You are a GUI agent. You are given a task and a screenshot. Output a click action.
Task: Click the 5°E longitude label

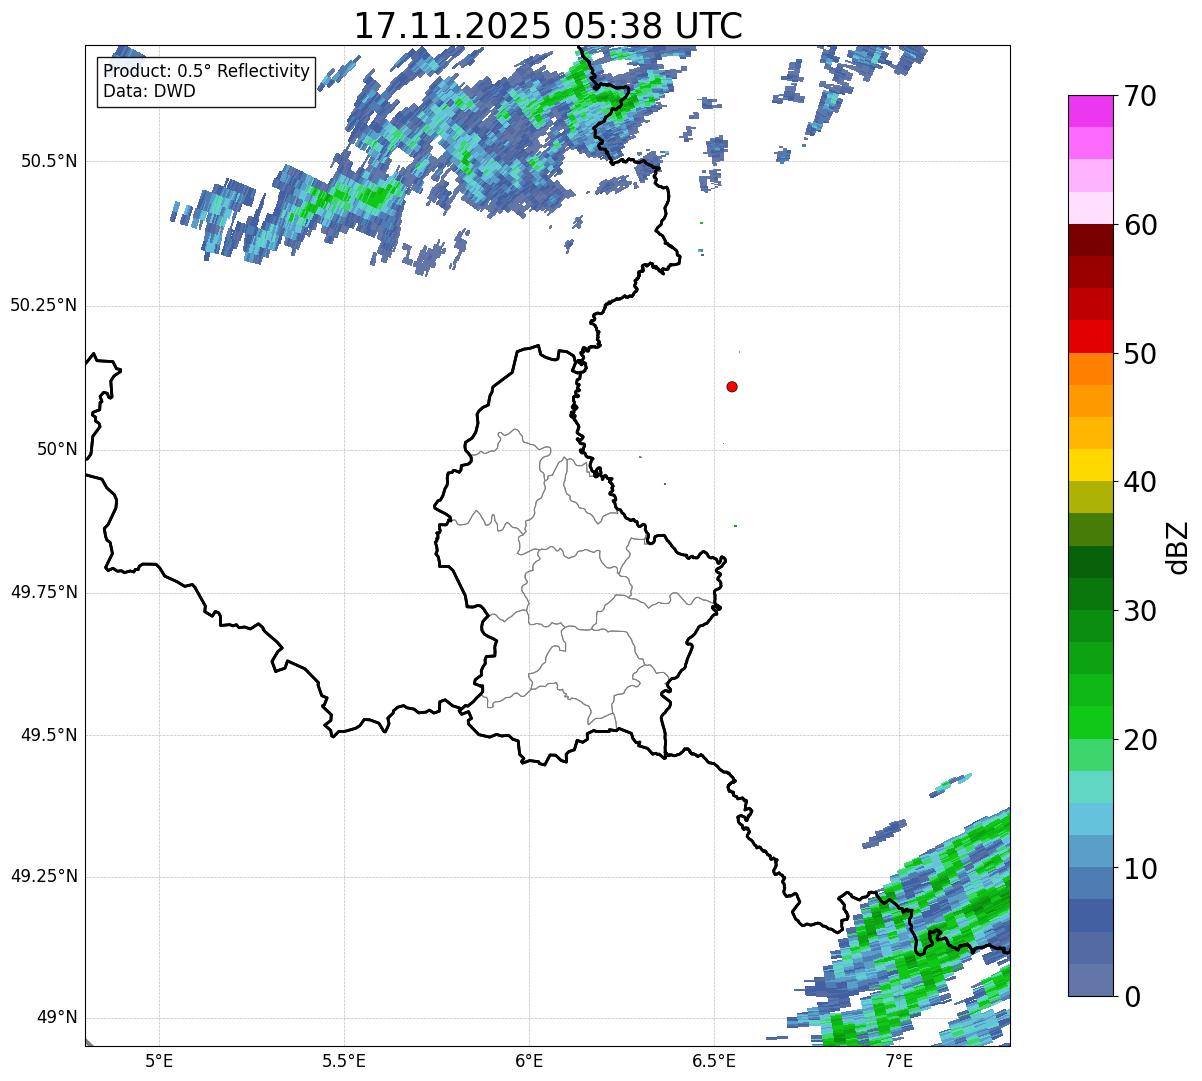159,1060
